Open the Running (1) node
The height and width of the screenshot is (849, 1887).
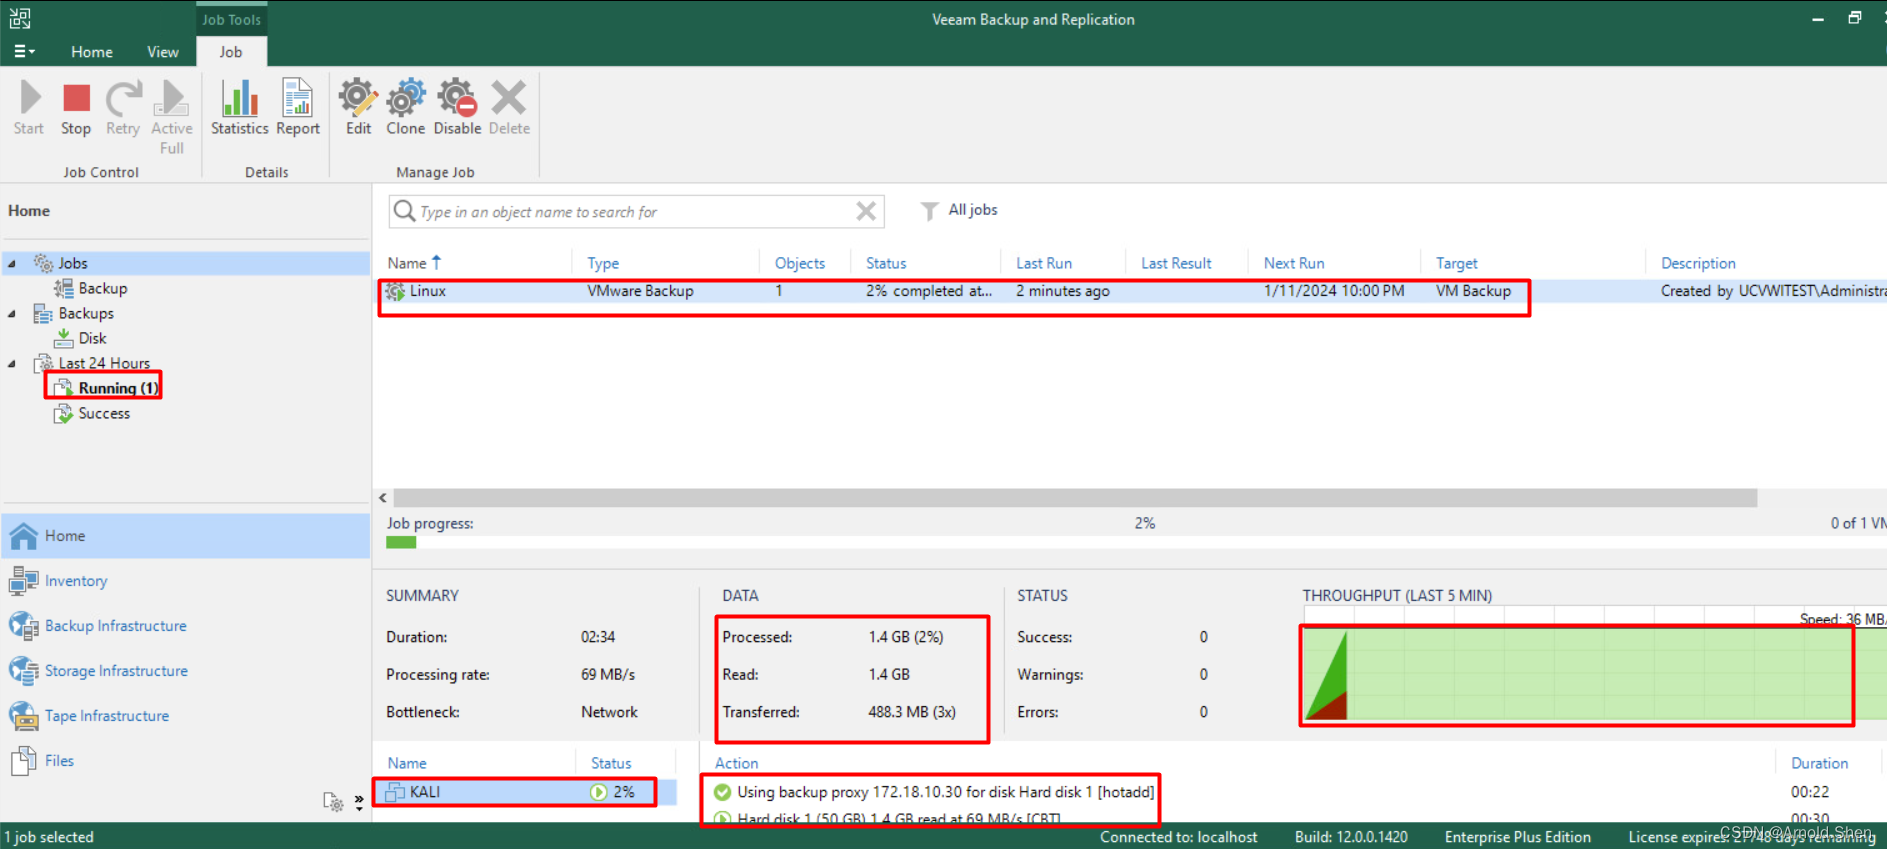point(118,388)
